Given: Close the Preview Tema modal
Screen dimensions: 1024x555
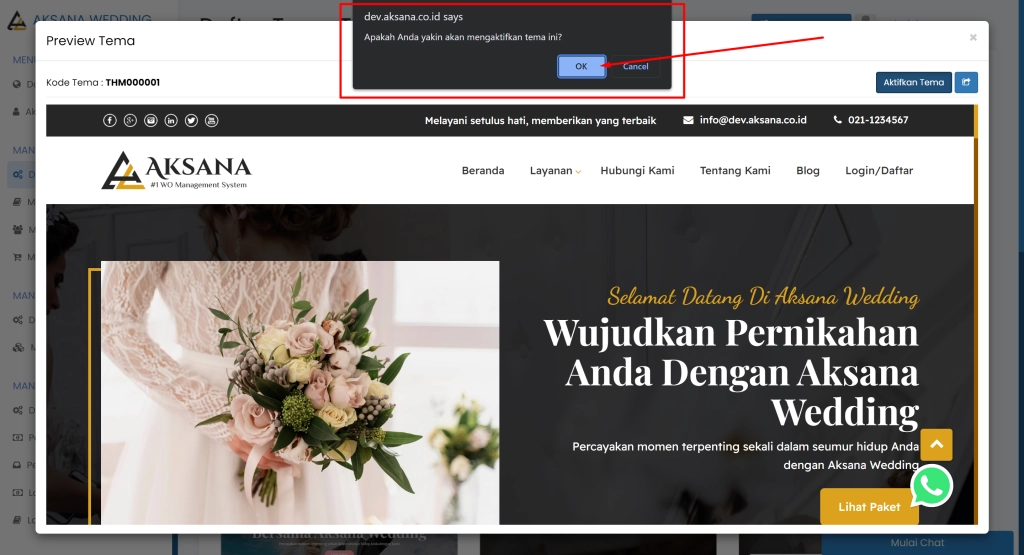Looking at the screenshot, I should coord(973,37).
